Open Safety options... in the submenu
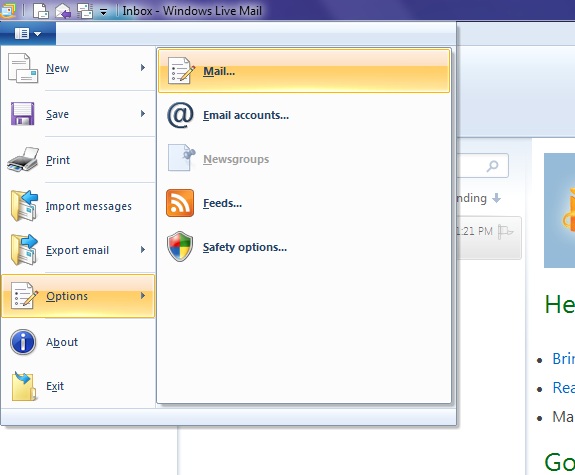The height and width of the screenshot is (475, 575). (x=304, y=247)
